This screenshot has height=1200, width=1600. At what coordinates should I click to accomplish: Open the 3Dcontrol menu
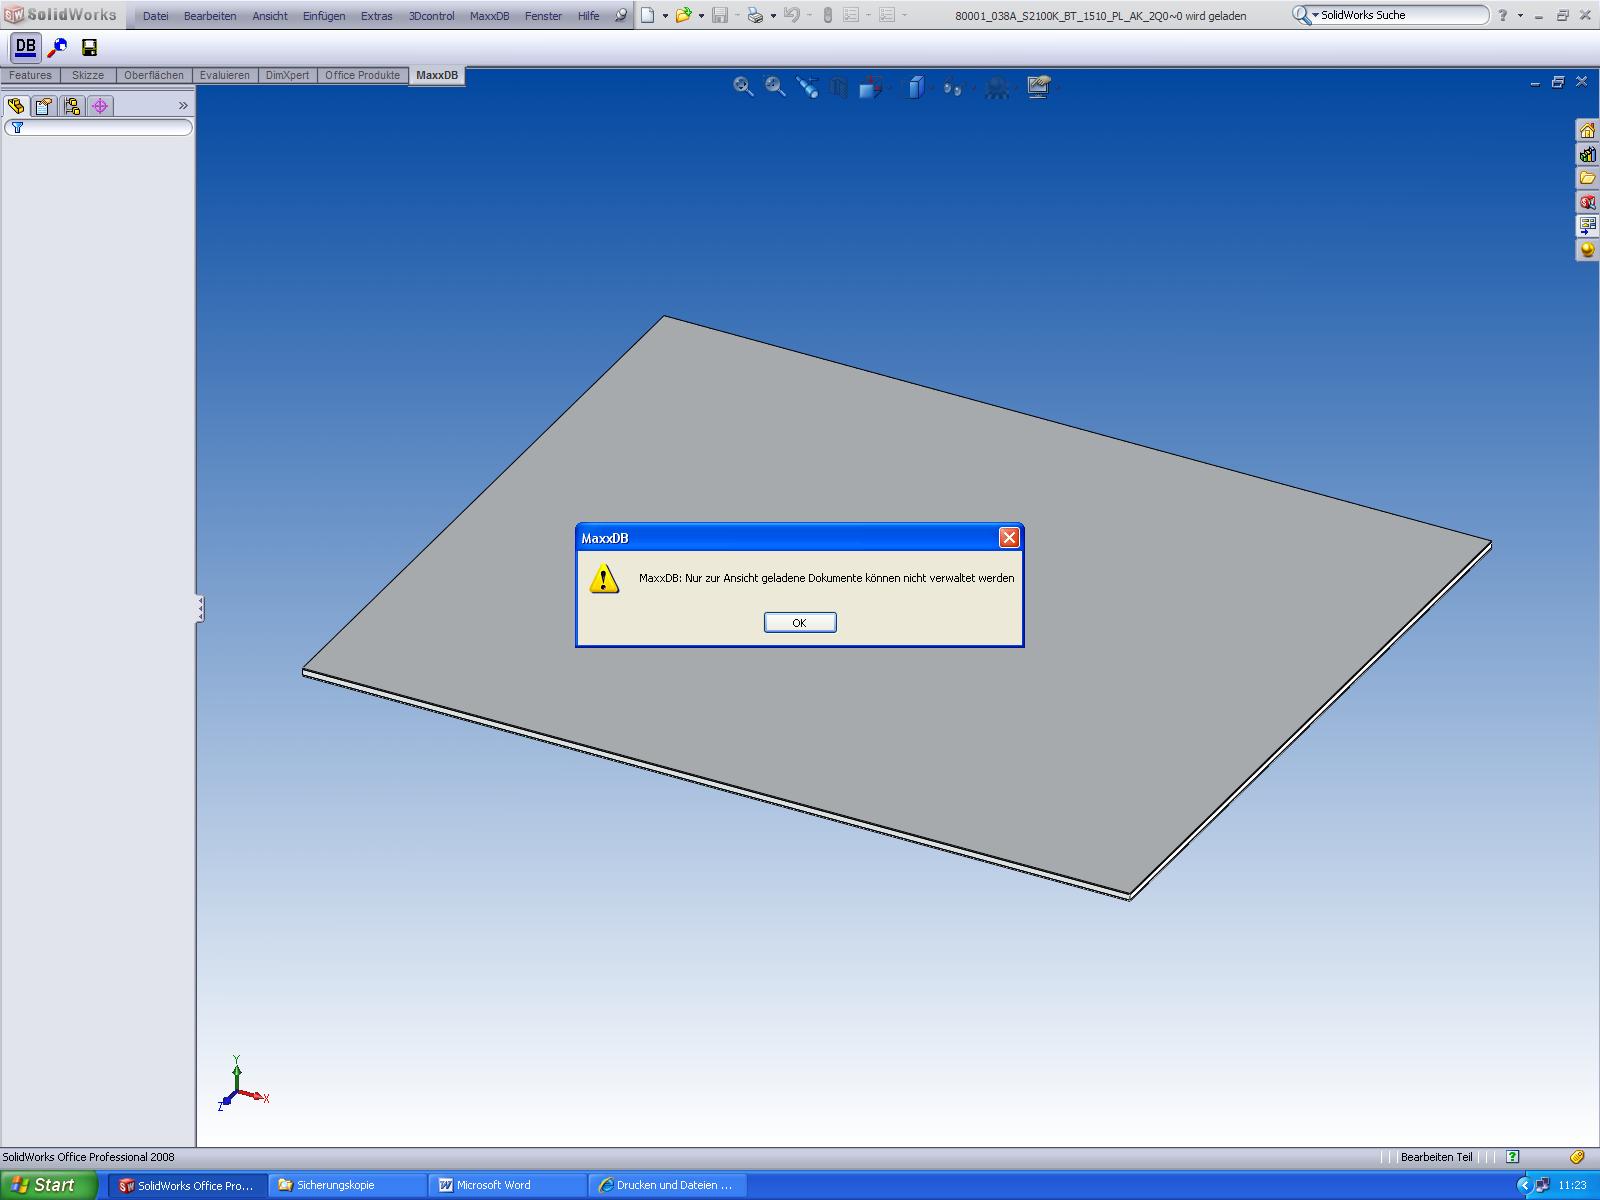tap(432, 16)
